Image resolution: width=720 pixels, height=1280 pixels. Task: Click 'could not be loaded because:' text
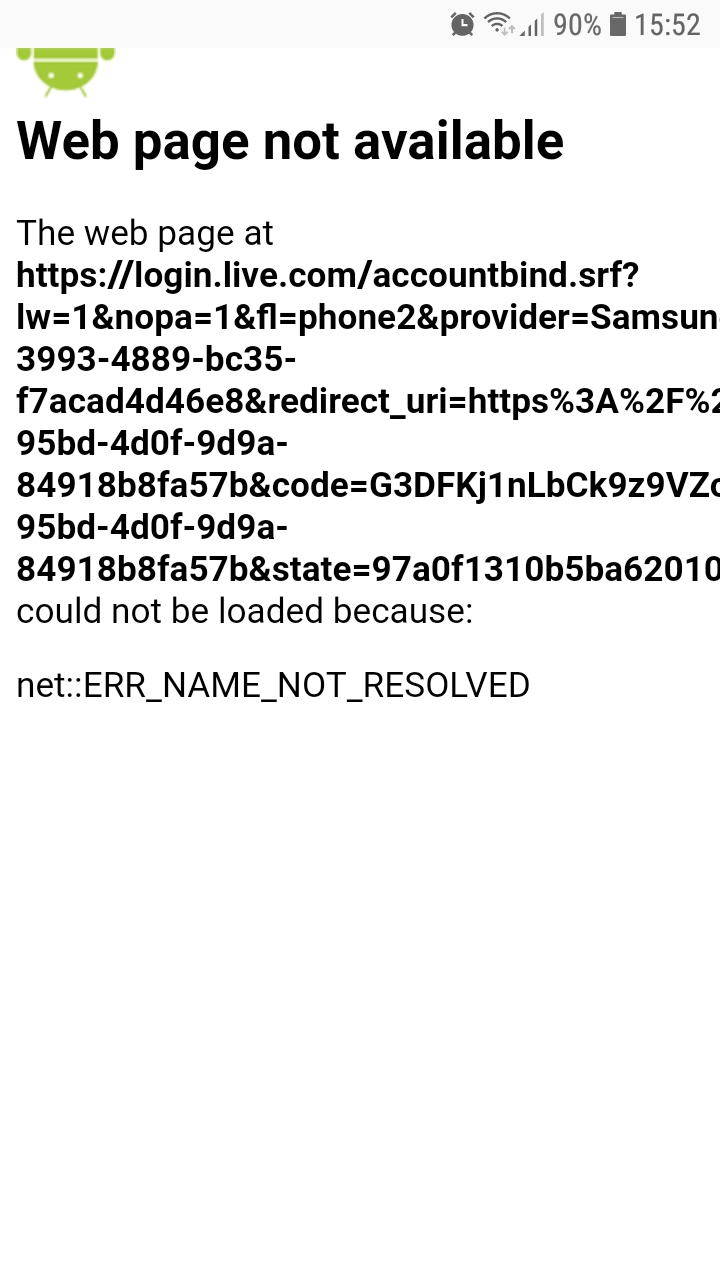pyautogui.click(x=245, y=611)
